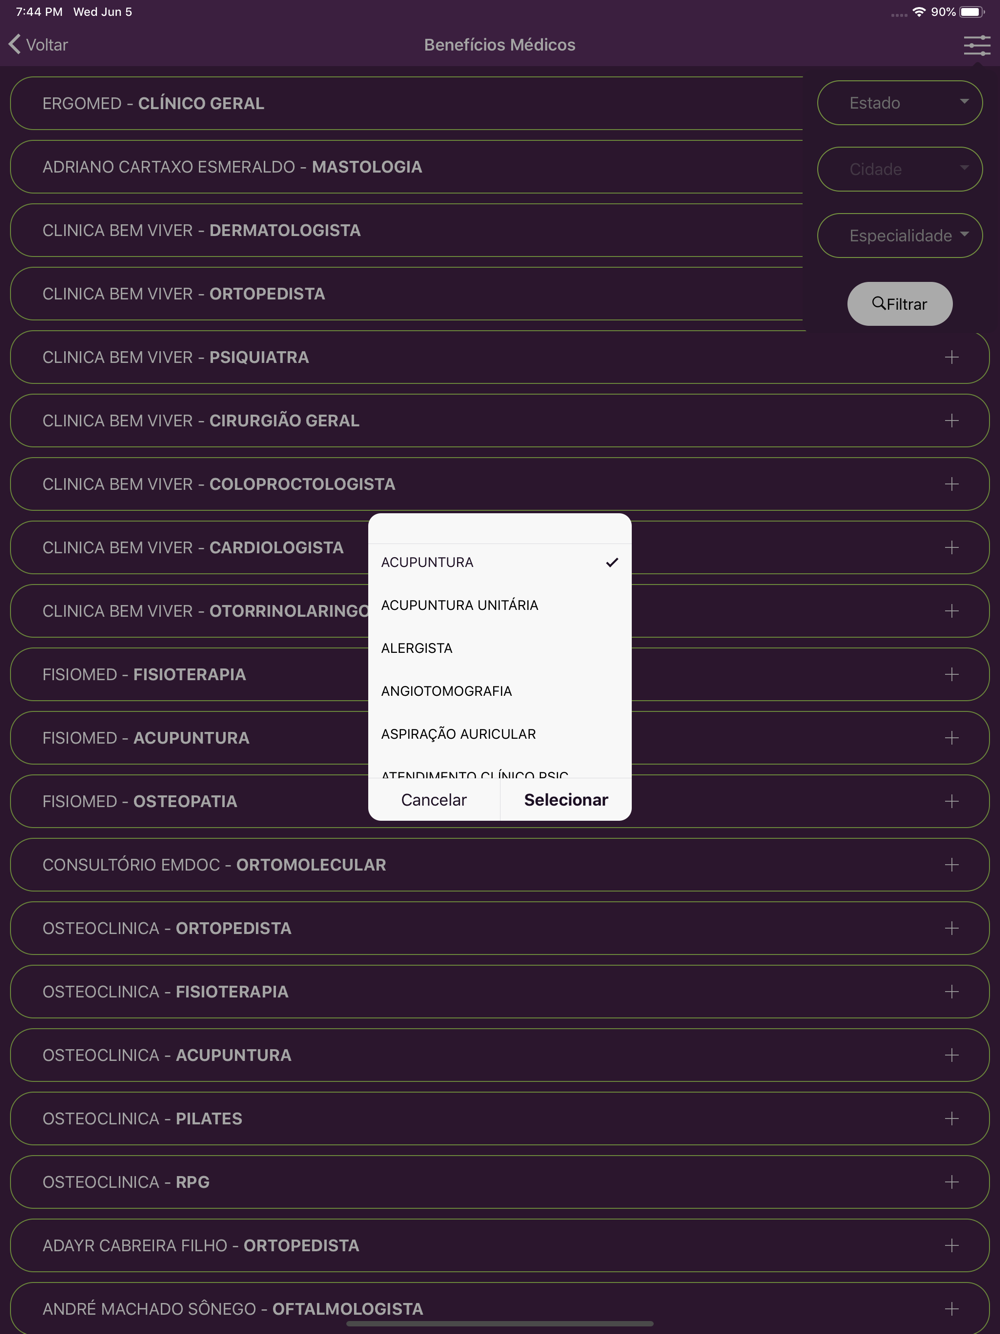Image resolution: width=1000 pixels, height=1334 pixels.
Task: Click the Cancelar button
Action: pyautogui.click(x=434, y=800)
